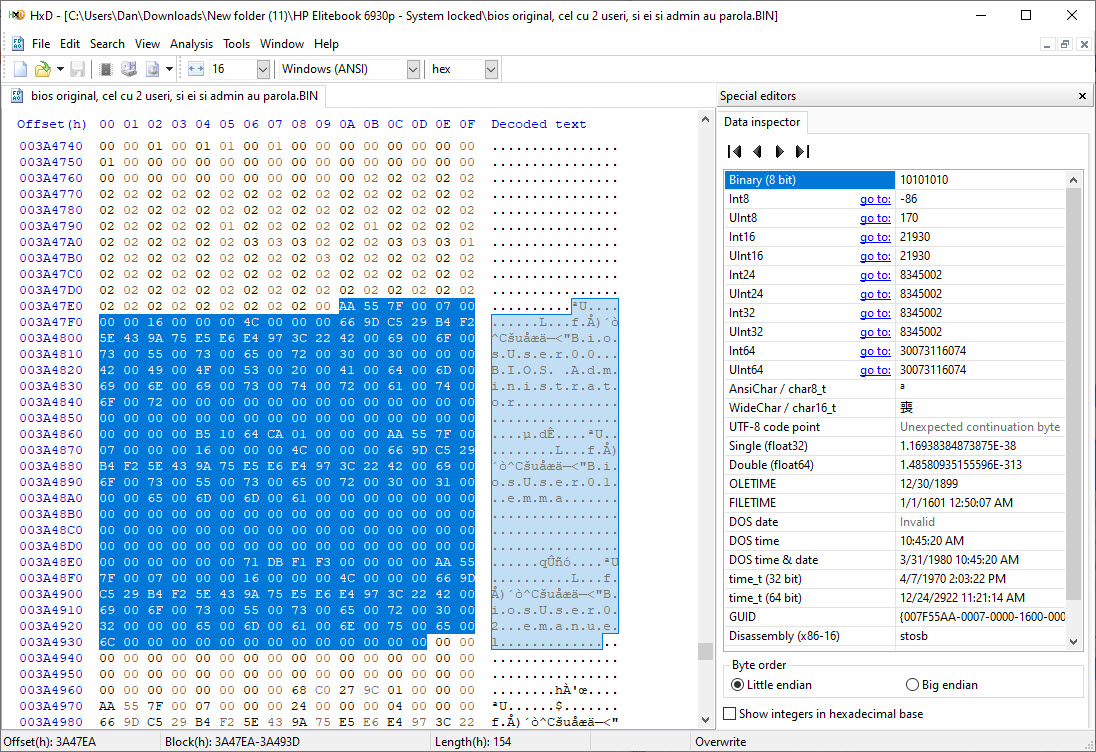Go to next byte in Data inspector
The image size is (1096, 752).
click(779, 152)
